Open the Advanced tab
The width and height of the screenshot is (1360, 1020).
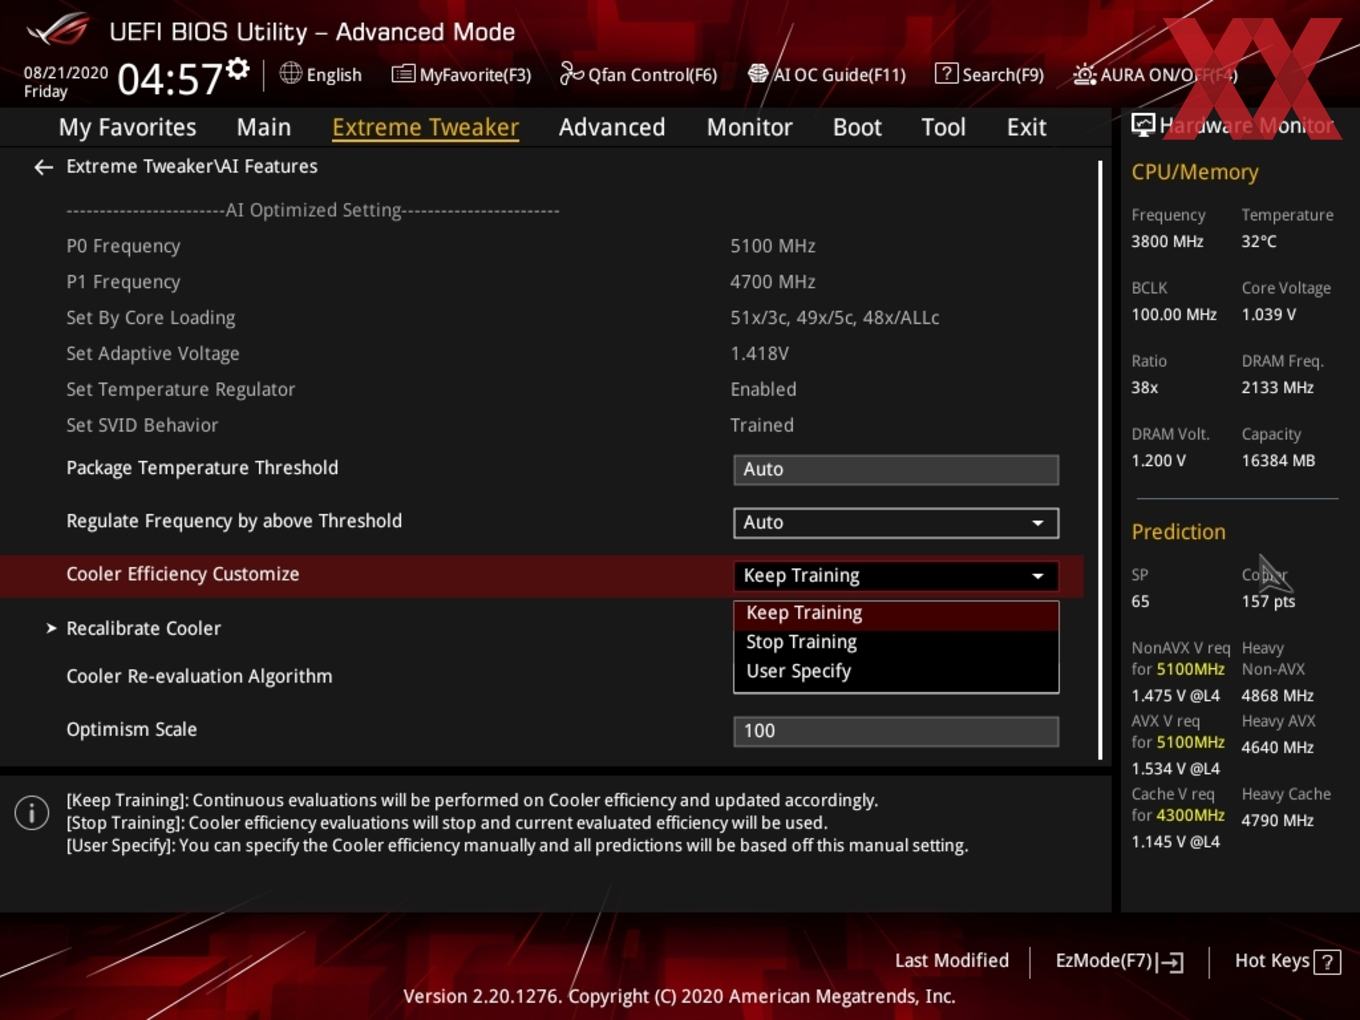(612, 127)
